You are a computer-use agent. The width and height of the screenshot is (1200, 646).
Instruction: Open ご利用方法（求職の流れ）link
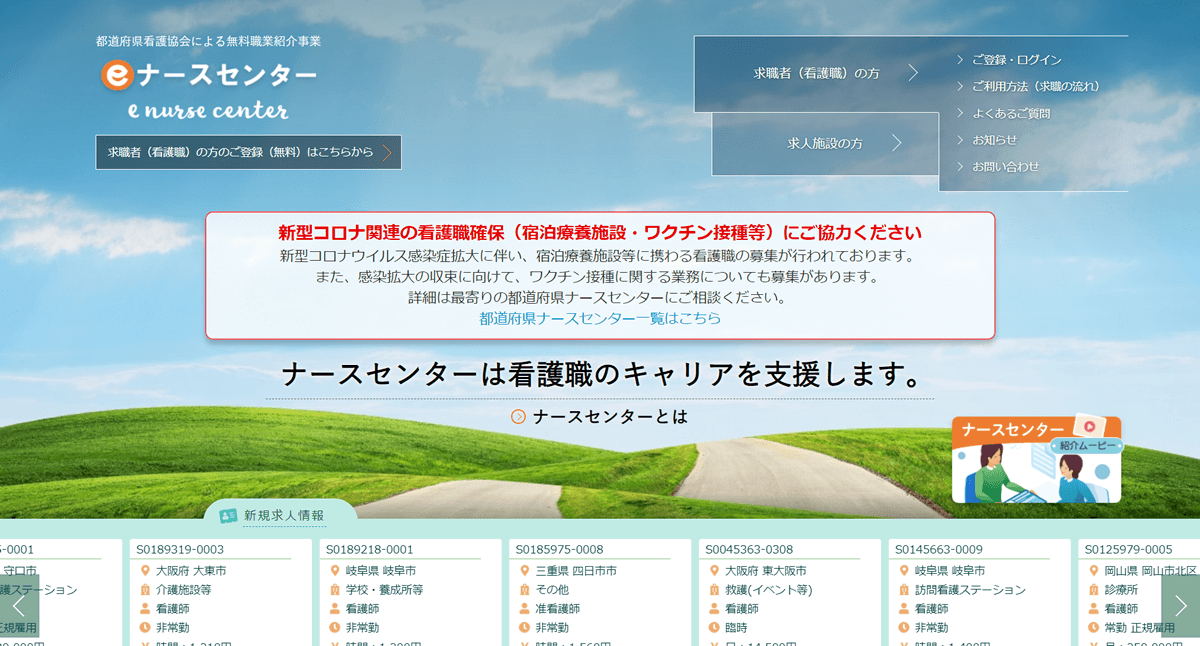(1035, 87)
